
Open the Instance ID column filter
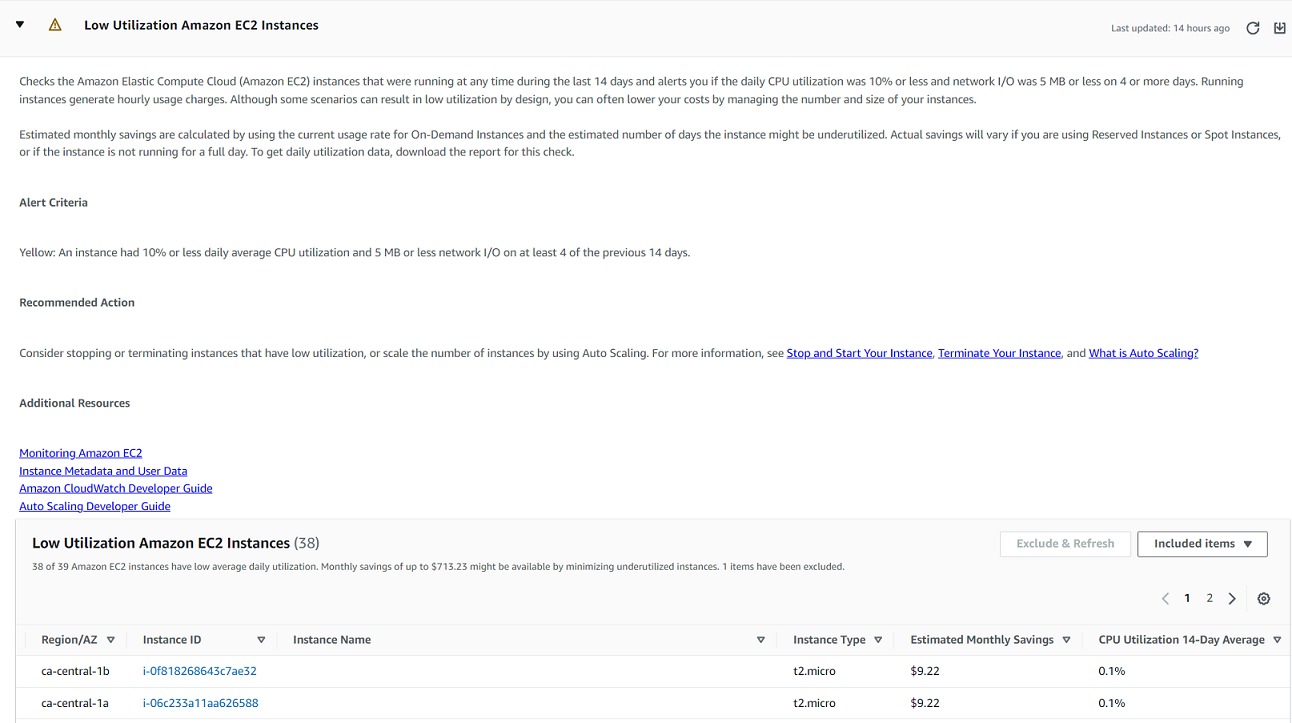[x=261, y=639]
